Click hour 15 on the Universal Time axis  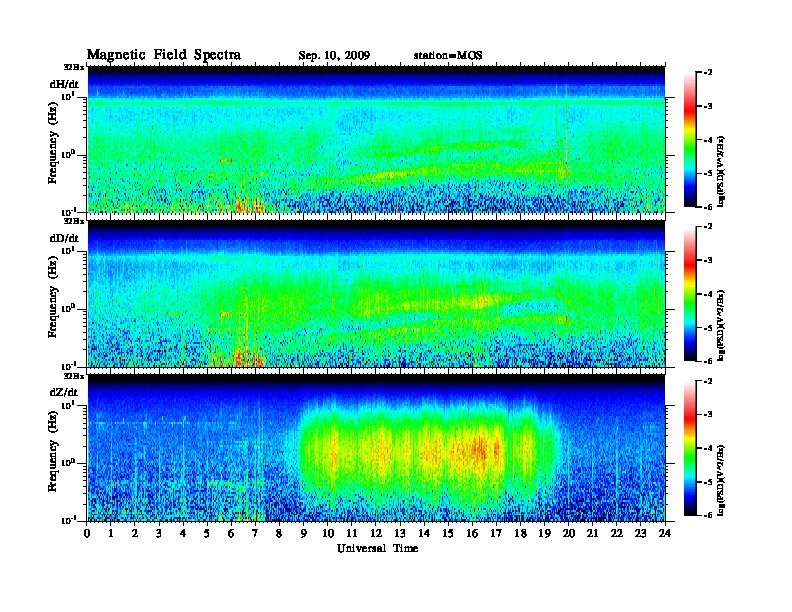(x=448, y=533)
